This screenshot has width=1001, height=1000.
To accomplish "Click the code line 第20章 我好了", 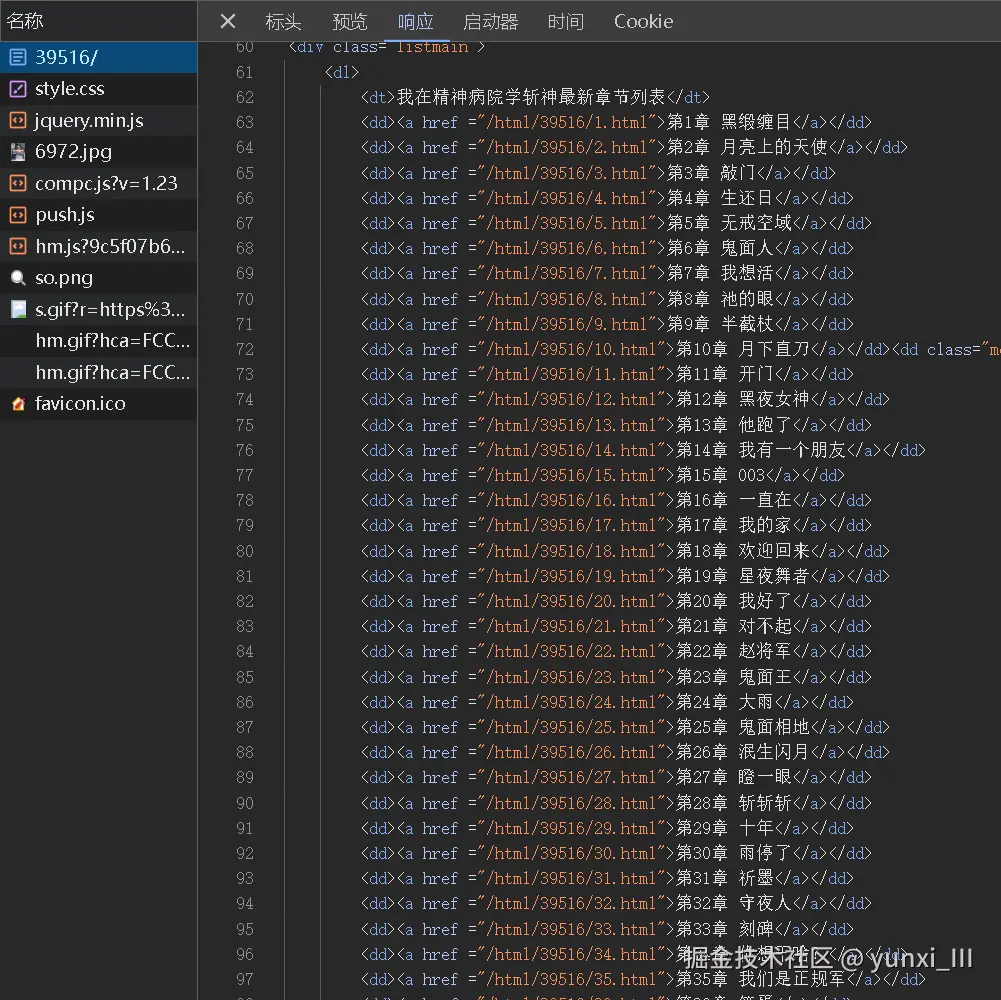I will 616,601.
